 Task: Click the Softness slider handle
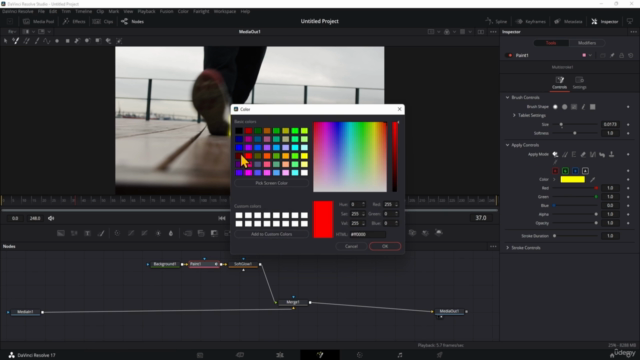pos(575,133)
